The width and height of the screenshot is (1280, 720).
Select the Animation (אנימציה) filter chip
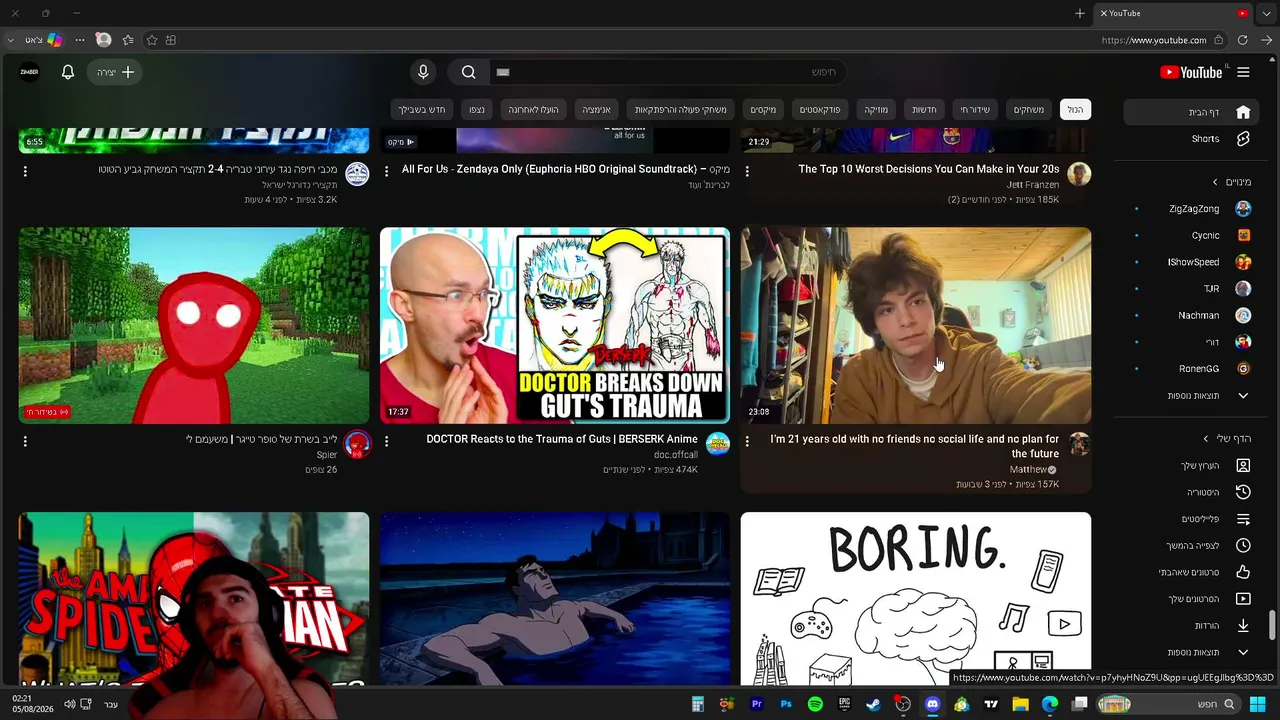click(x=597, y=109)
